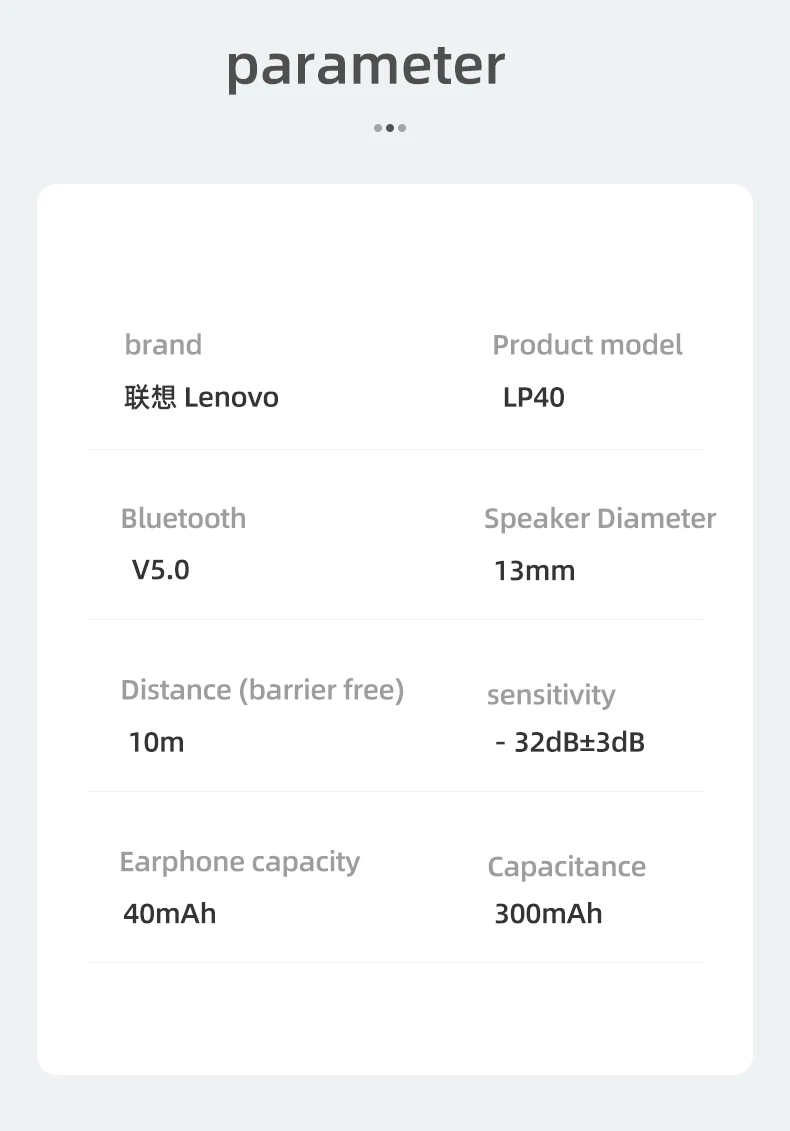This screenshot has width=790, height=1131.
Task: Click the "13mm" speaker diameter value
Action: click(x=534, y=571)
